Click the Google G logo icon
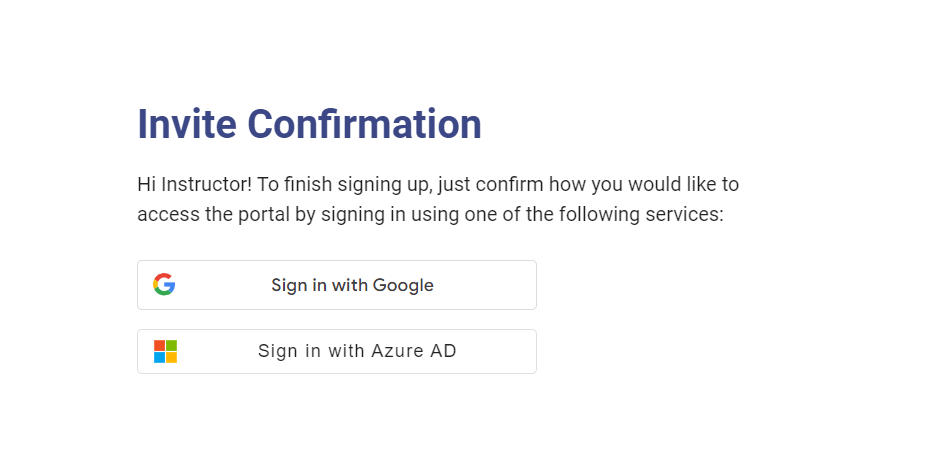The width and height of the screenshot is (949, 461). click(164, 284)
